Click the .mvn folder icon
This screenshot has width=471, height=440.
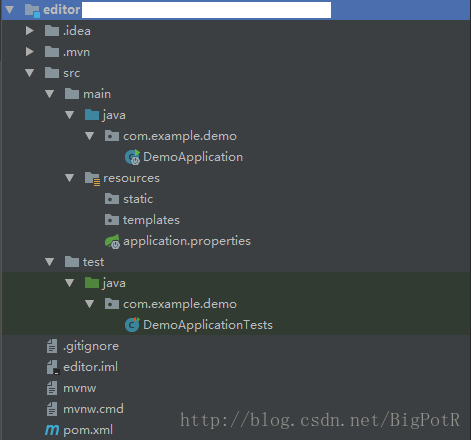point(52,52)
